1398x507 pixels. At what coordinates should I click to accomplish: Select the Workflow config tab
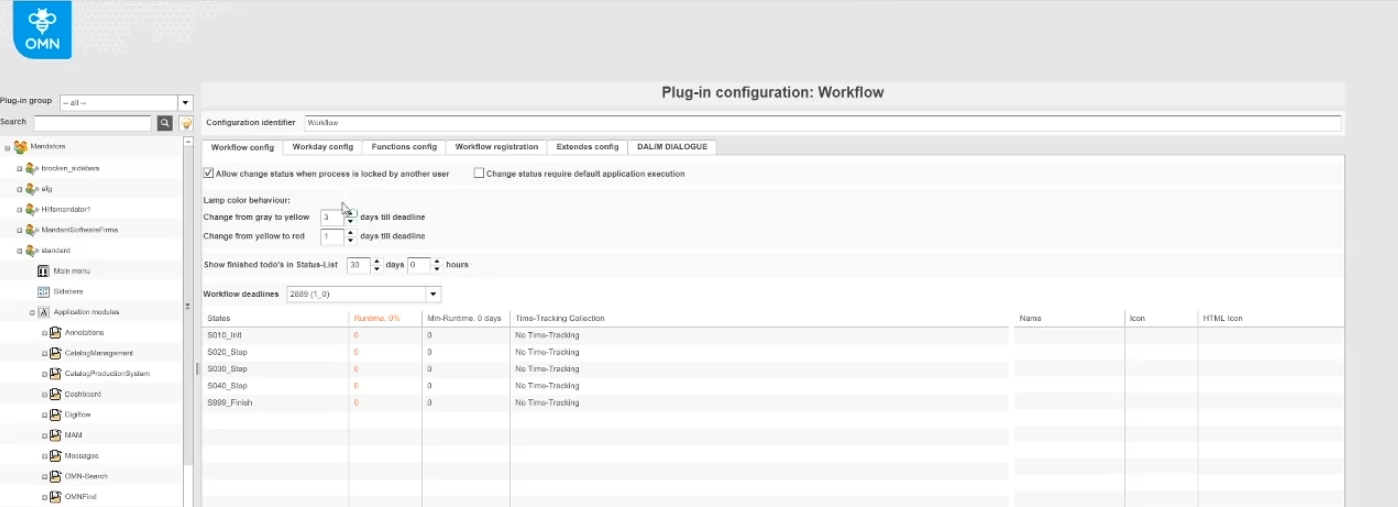pos(243,147)
